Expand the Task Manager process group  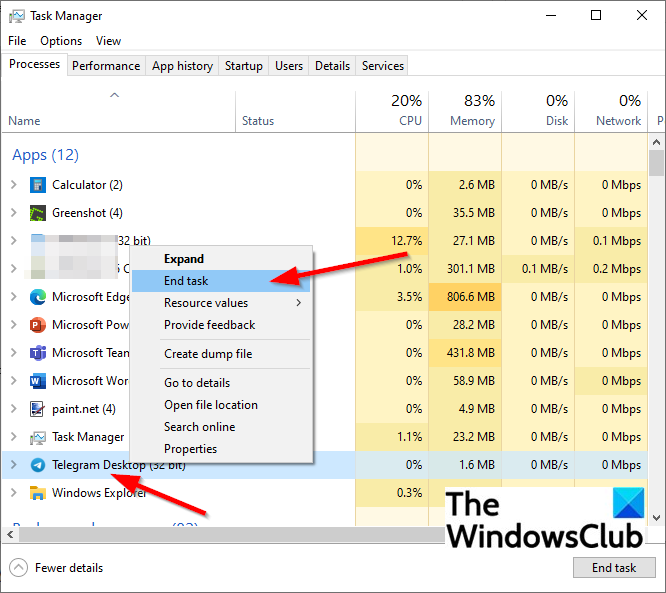(14, 437)
